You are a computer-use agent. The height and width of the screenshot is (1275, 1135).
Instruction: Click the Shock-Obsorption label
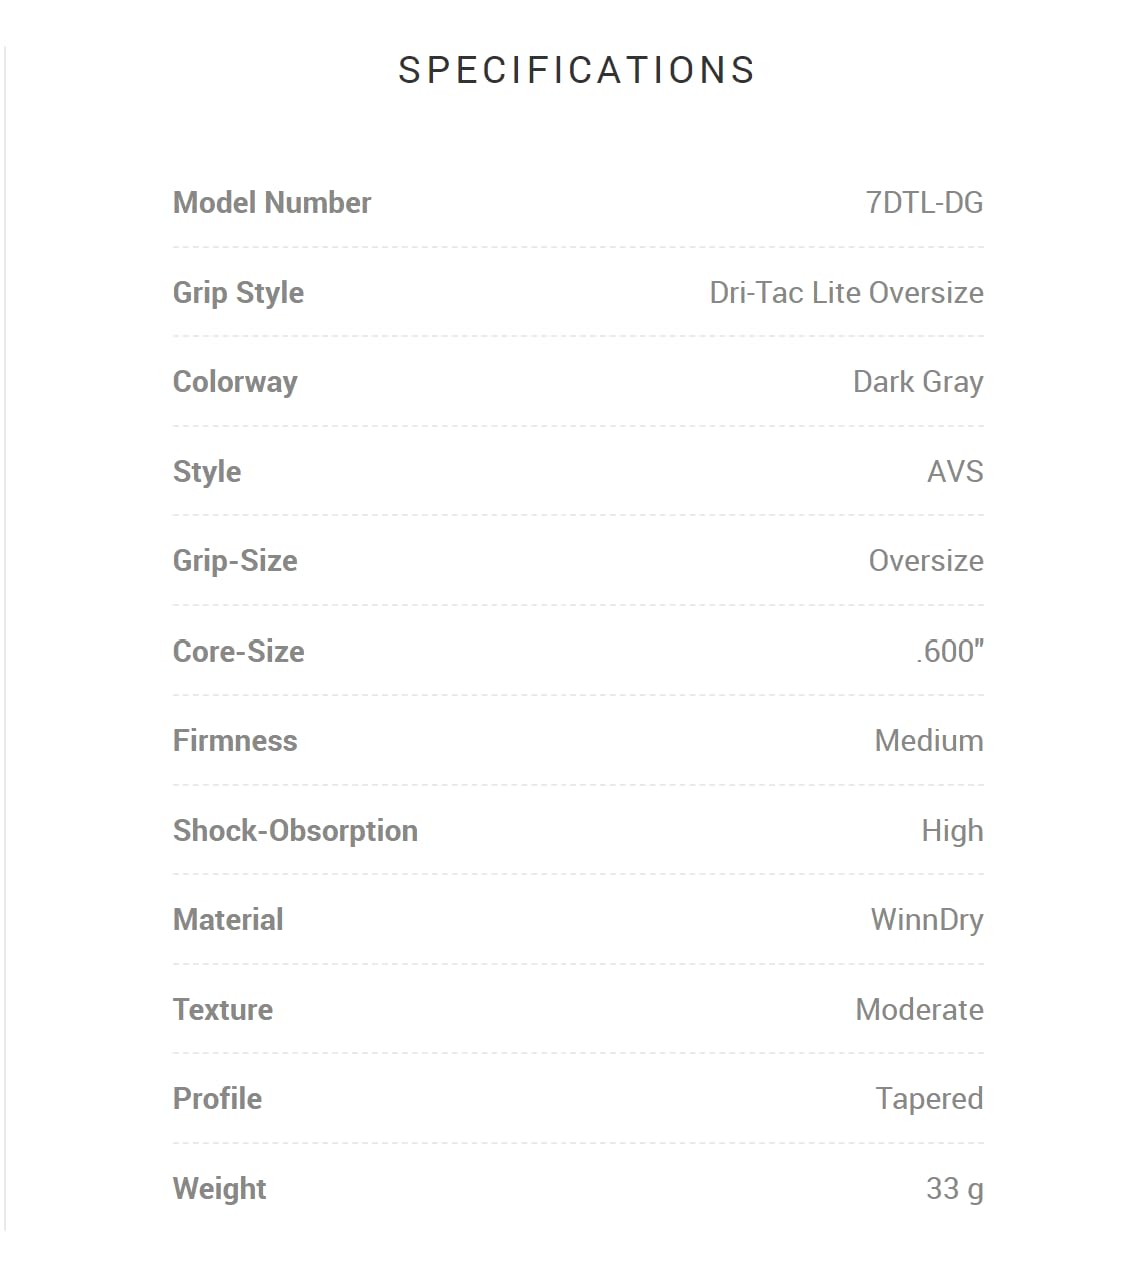[x=295, y=831]
